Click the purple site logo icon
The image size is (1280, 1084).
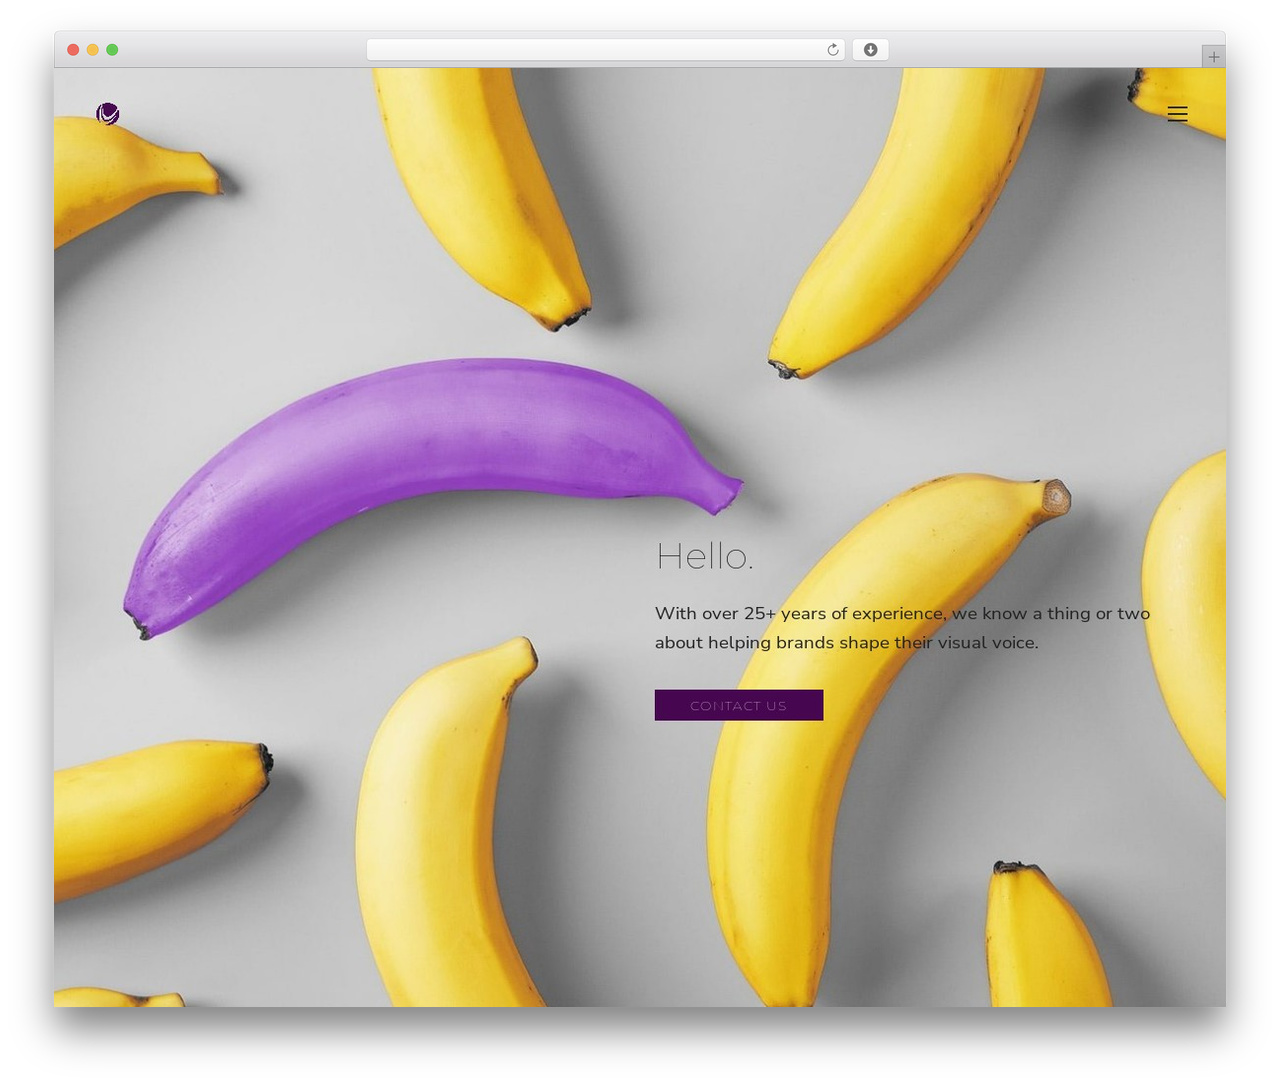click(108, 114)
